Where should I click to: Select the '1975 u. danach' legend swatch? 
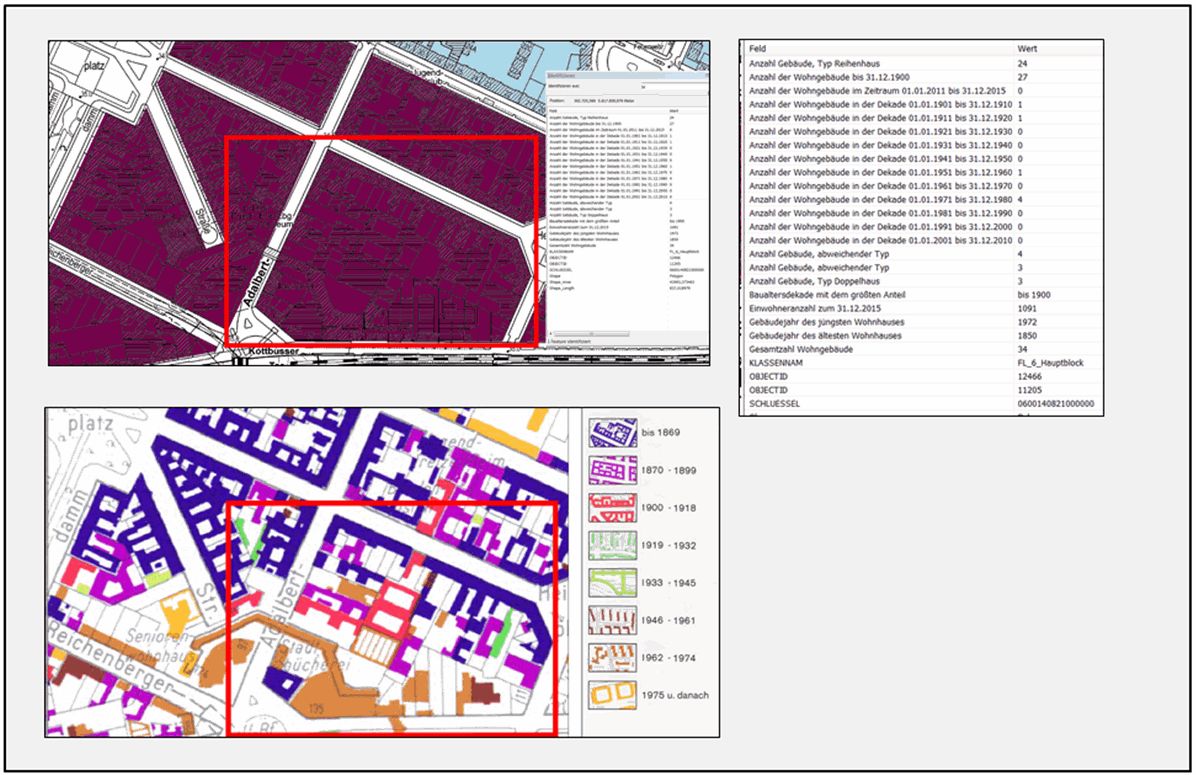click(x=612, y=695)
